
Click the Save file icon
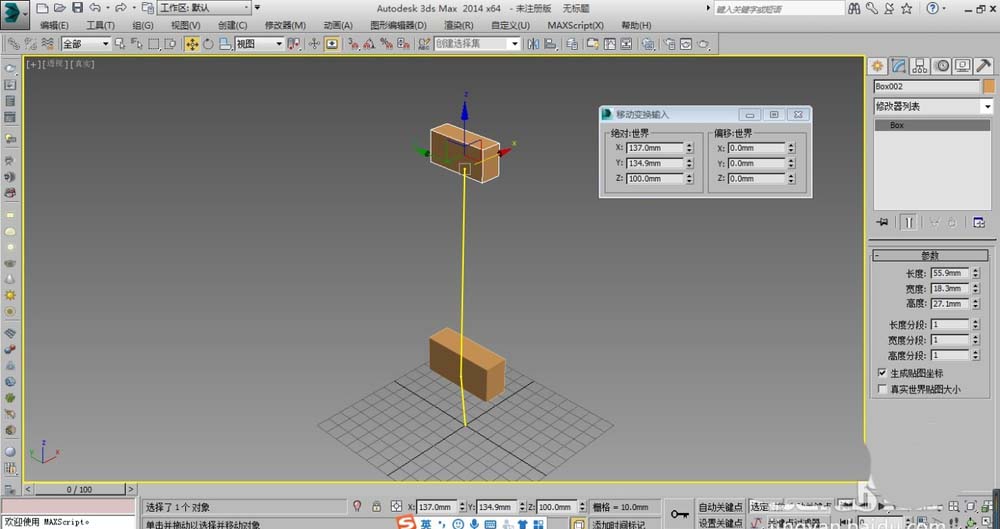click(77, 8)
